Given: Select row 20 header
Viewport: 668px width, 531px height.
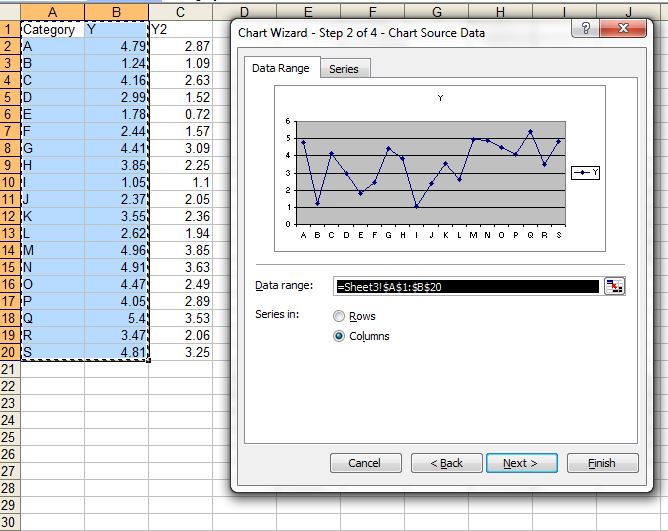Looking at the screenshot, I should (x=10, y=352).
